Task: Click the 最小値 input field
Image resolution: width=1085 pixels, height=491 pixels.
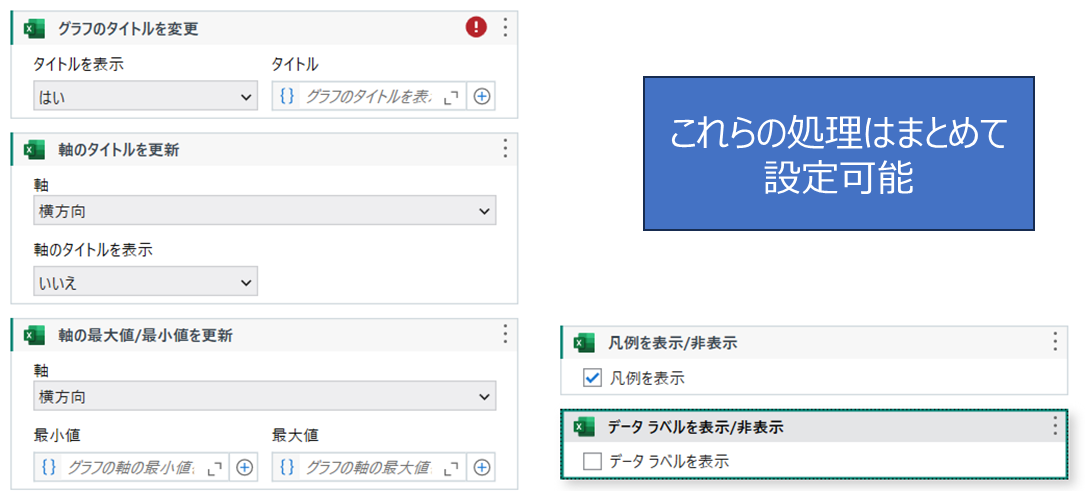Action: (x=131, y=467)
